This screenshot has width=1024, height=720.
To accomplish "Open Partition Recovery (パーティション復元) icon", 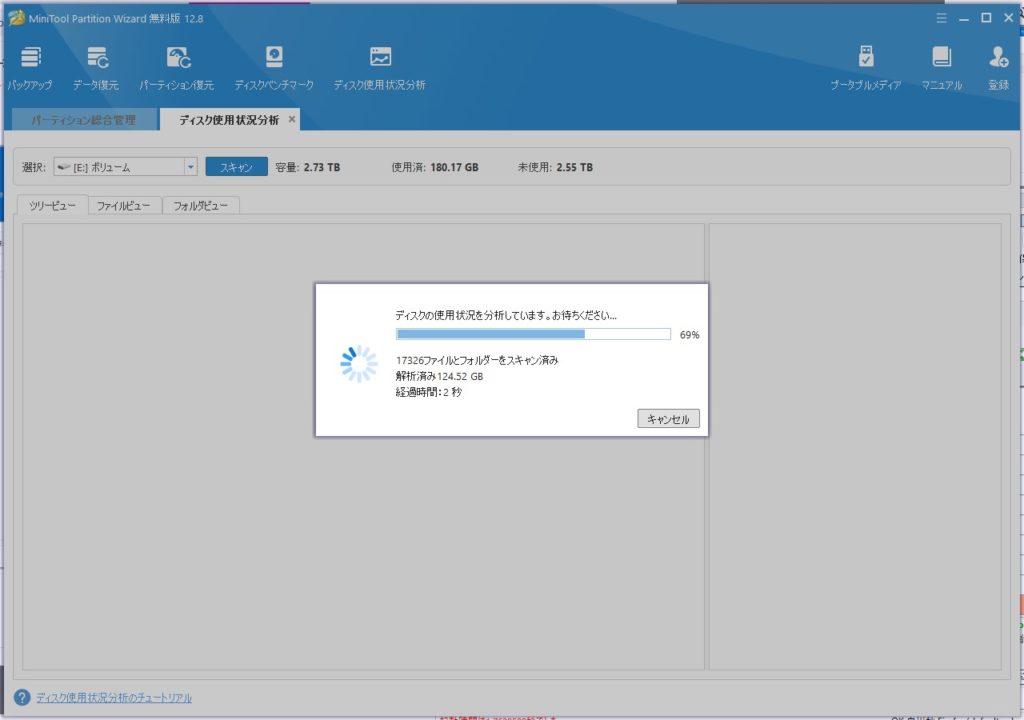I will pos(177,57).
